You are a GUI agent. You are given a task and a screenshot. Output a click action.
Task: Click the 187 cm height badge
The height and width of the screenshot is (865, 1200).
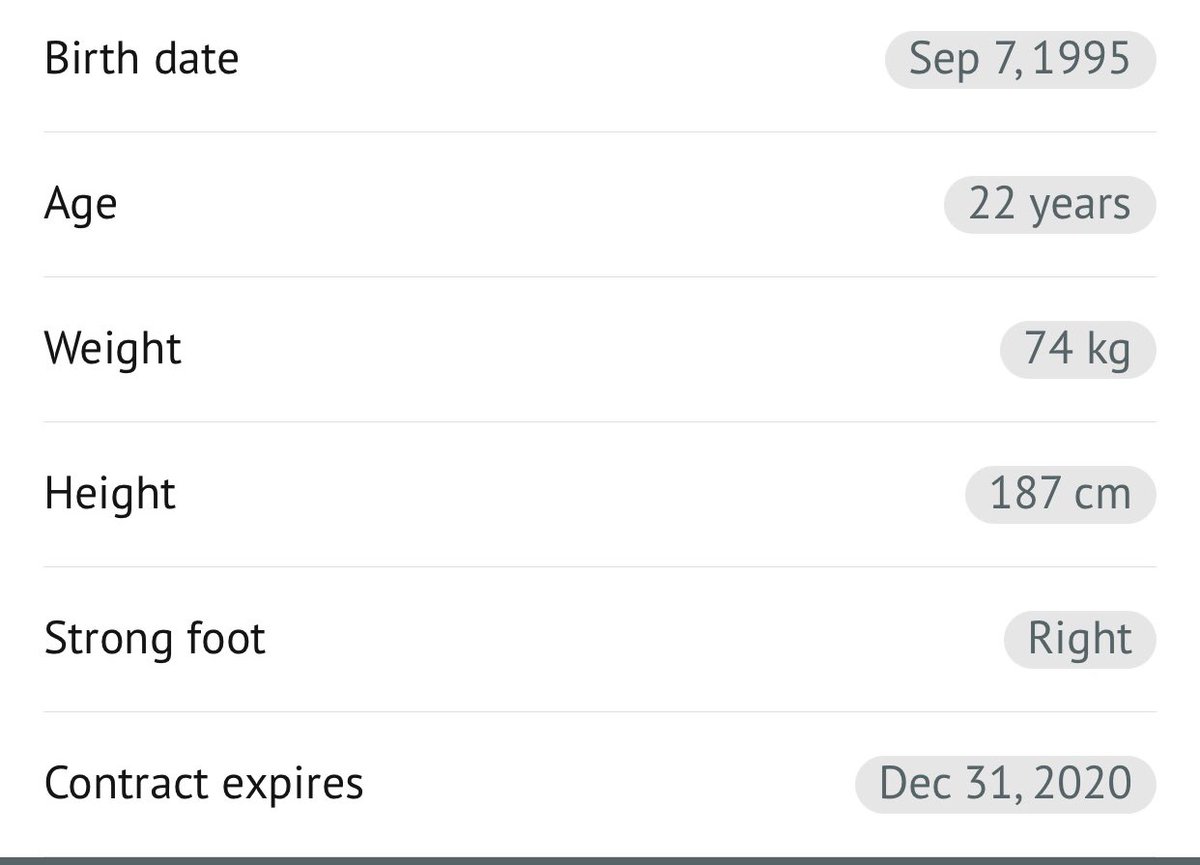click(1061, 494)
